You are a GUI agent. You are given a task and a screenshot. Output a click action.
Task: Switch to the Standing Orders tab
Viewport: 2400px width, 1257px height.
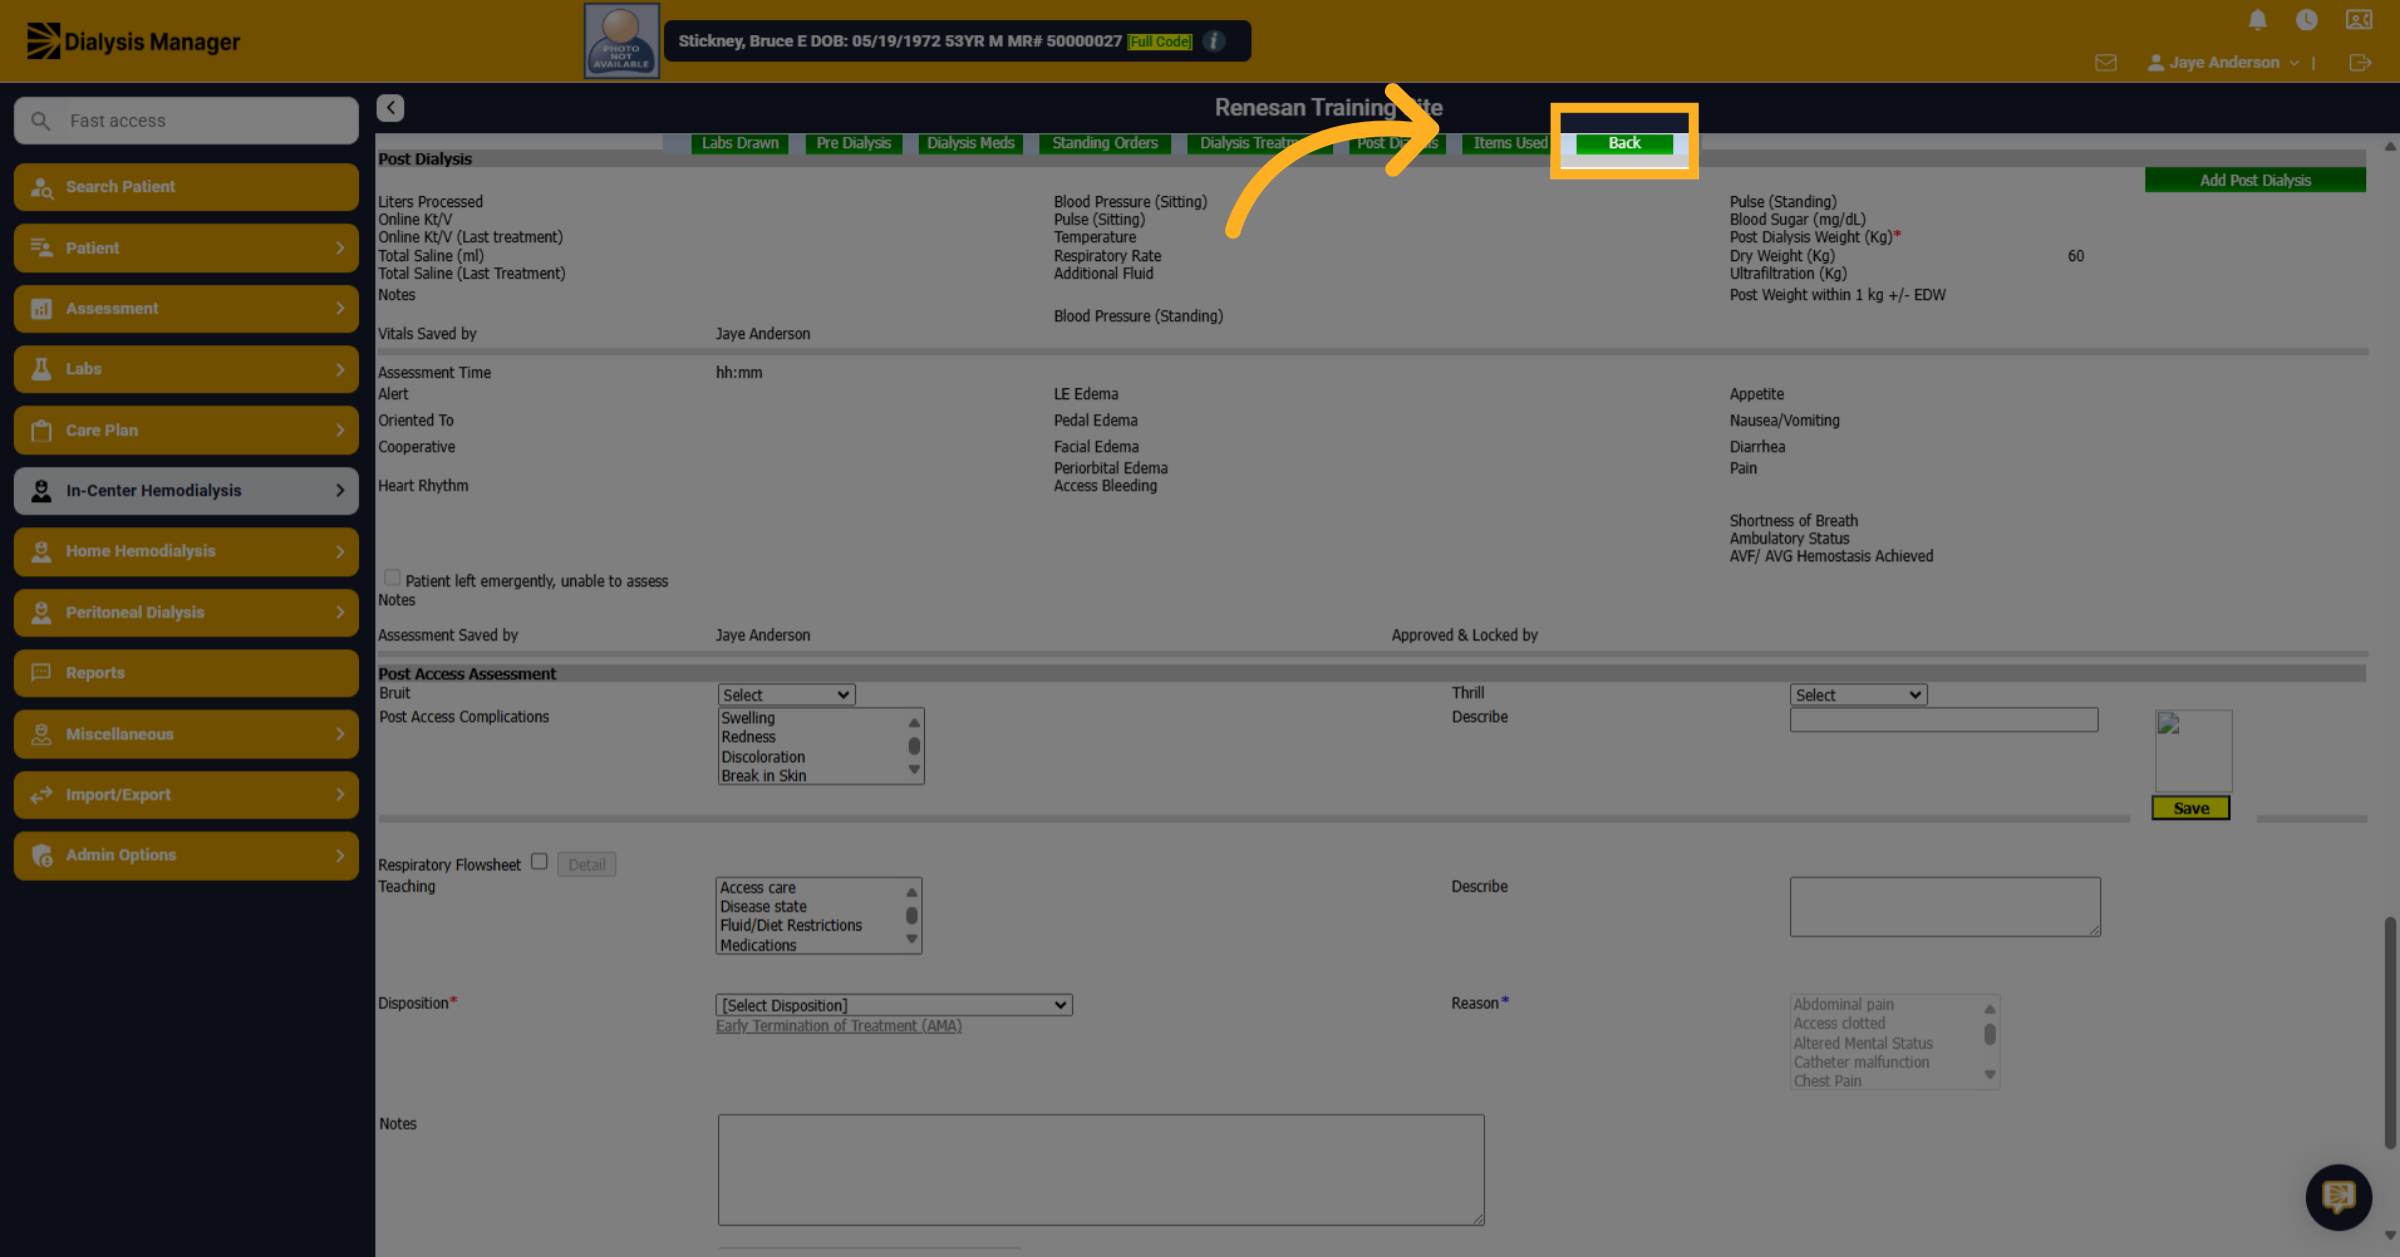click(1105, 143)
